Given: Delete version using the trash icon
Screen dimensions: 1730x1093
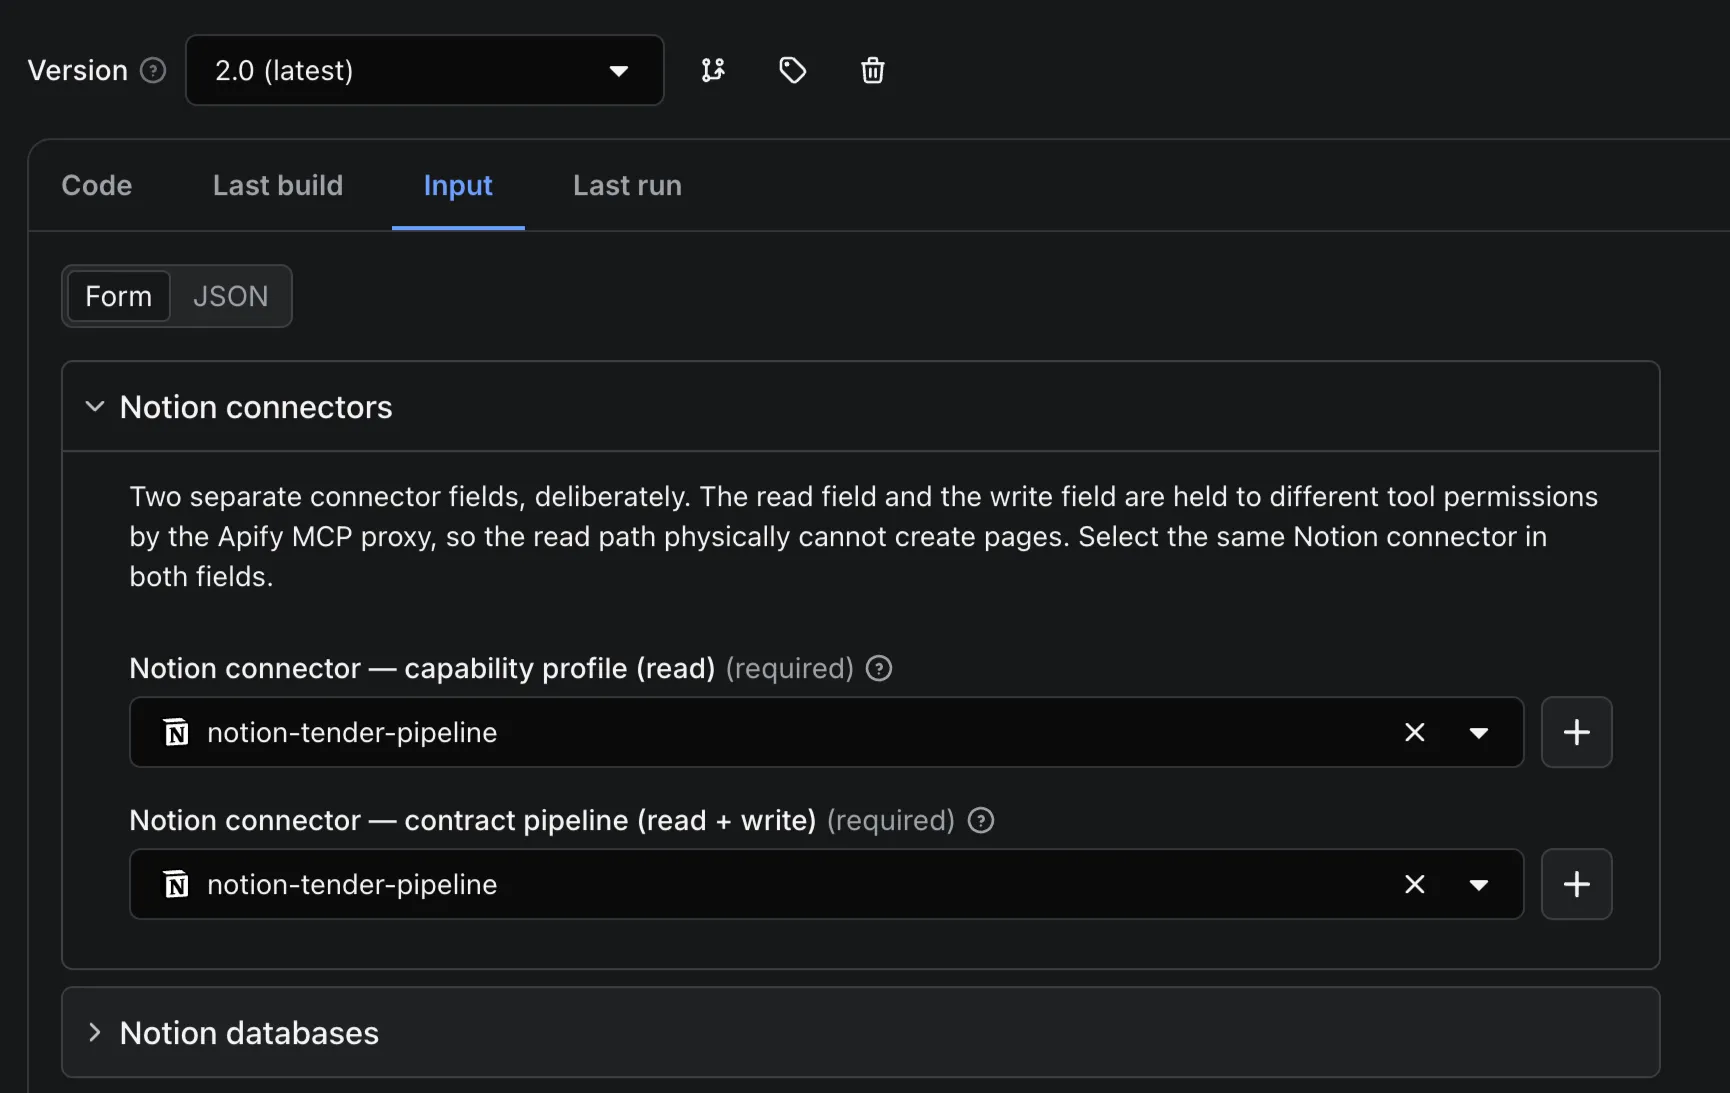Looking at the screenshot, I should 873,70.
